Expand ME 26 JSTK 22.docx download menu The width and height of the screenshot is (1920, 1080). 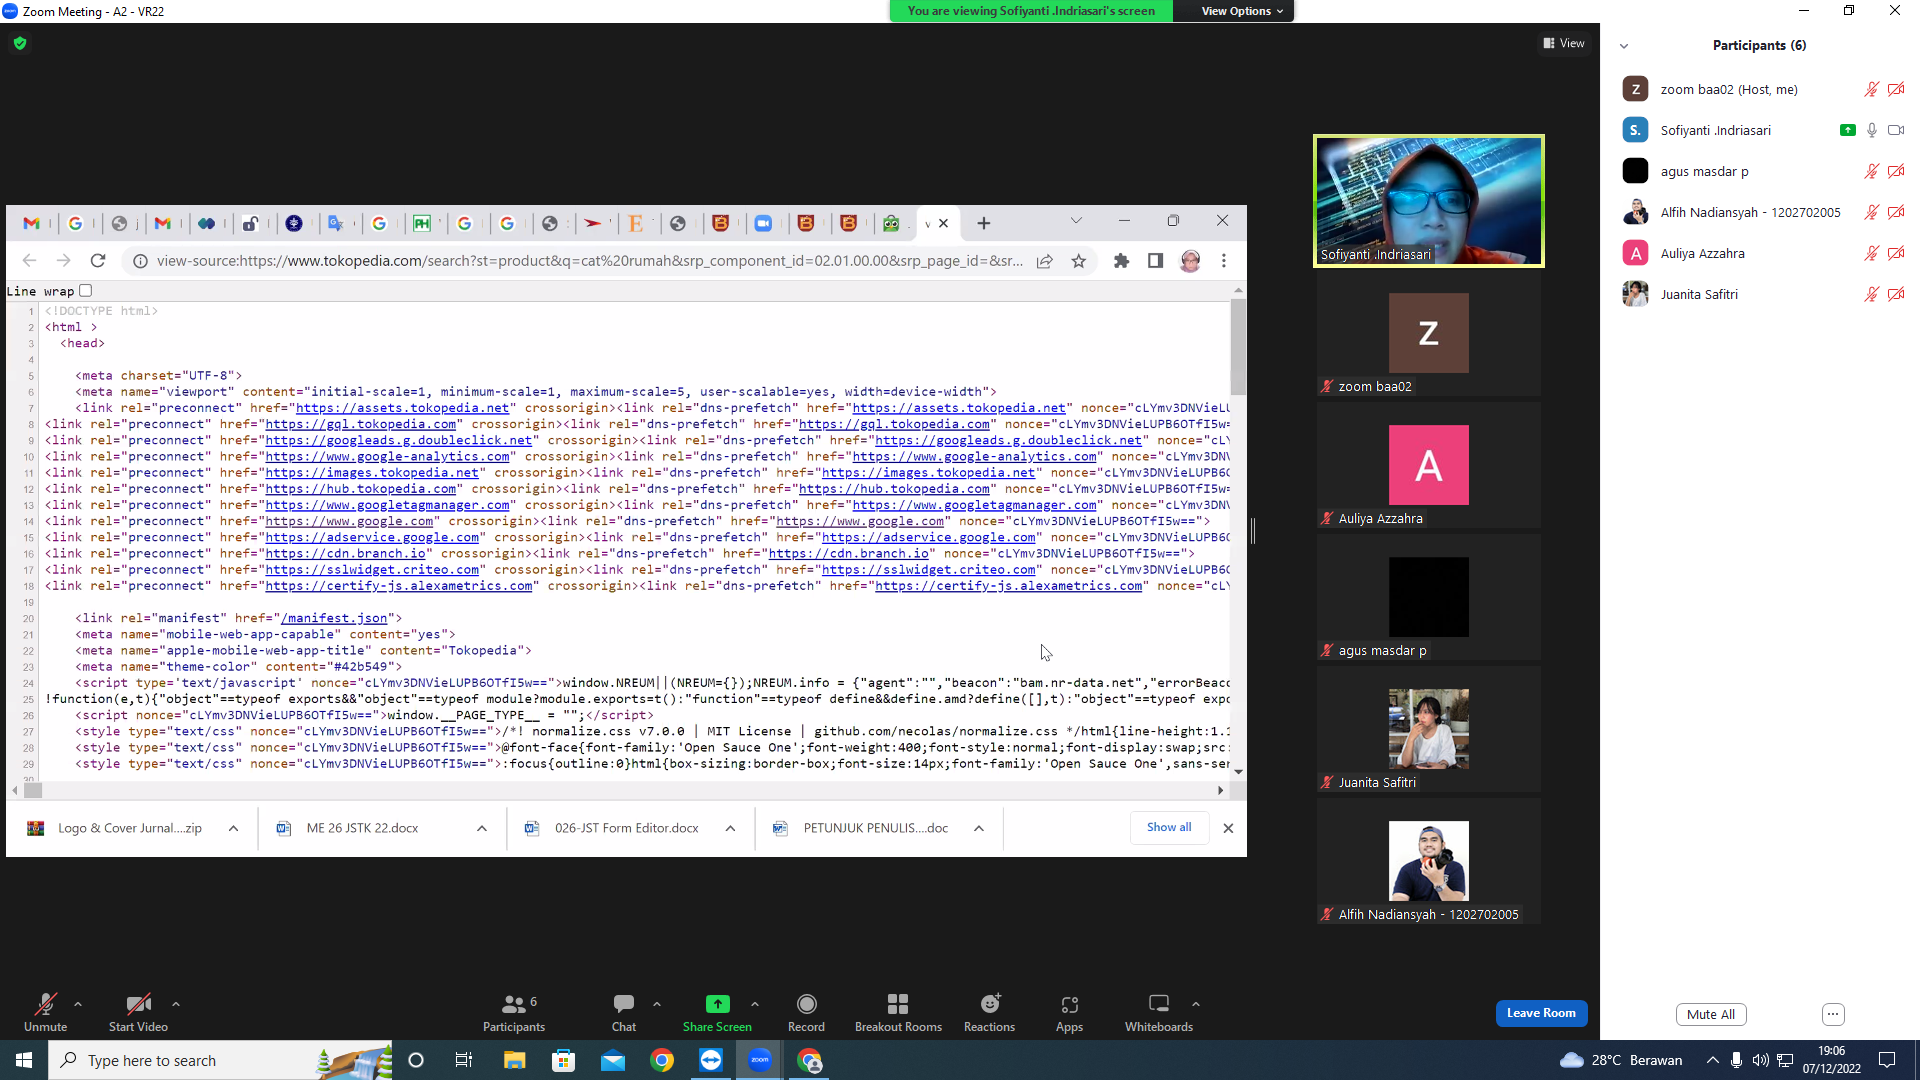point(482,828)
